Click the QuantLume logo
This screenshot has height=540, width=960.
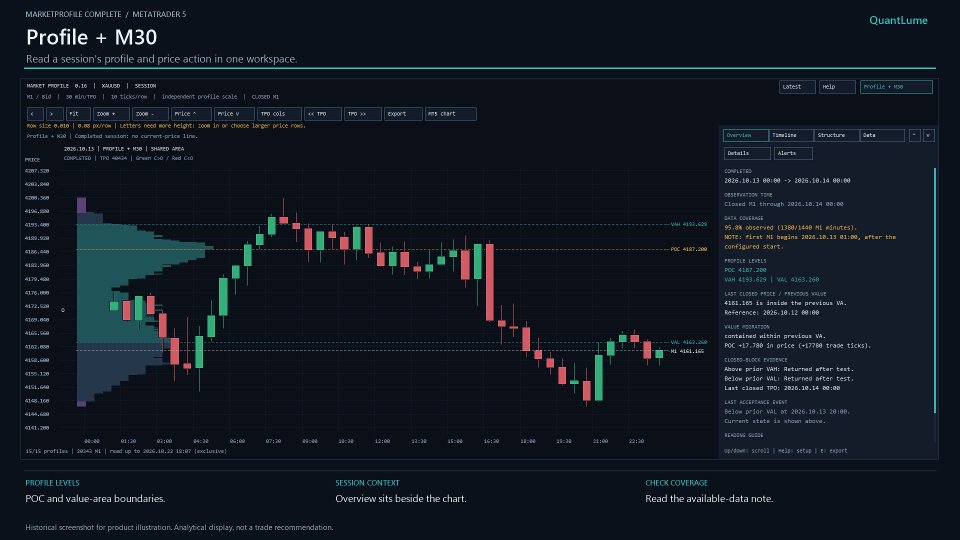[x=898, y=20]
